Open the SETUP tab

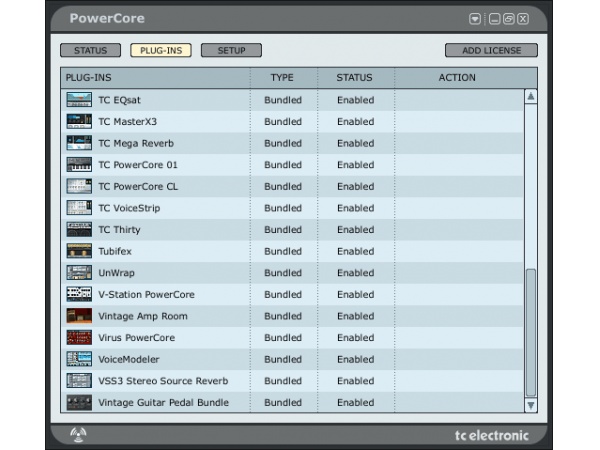click(x=232, y=50)
